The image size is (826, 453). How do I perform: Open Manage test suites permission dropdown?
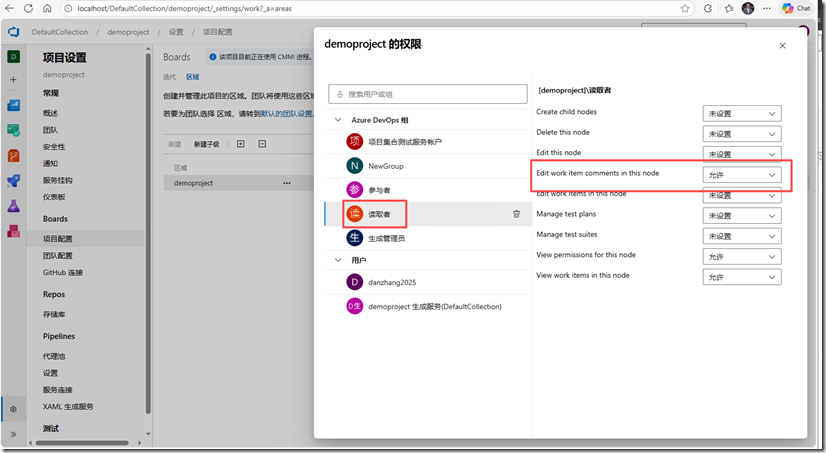tap(742, 236)
